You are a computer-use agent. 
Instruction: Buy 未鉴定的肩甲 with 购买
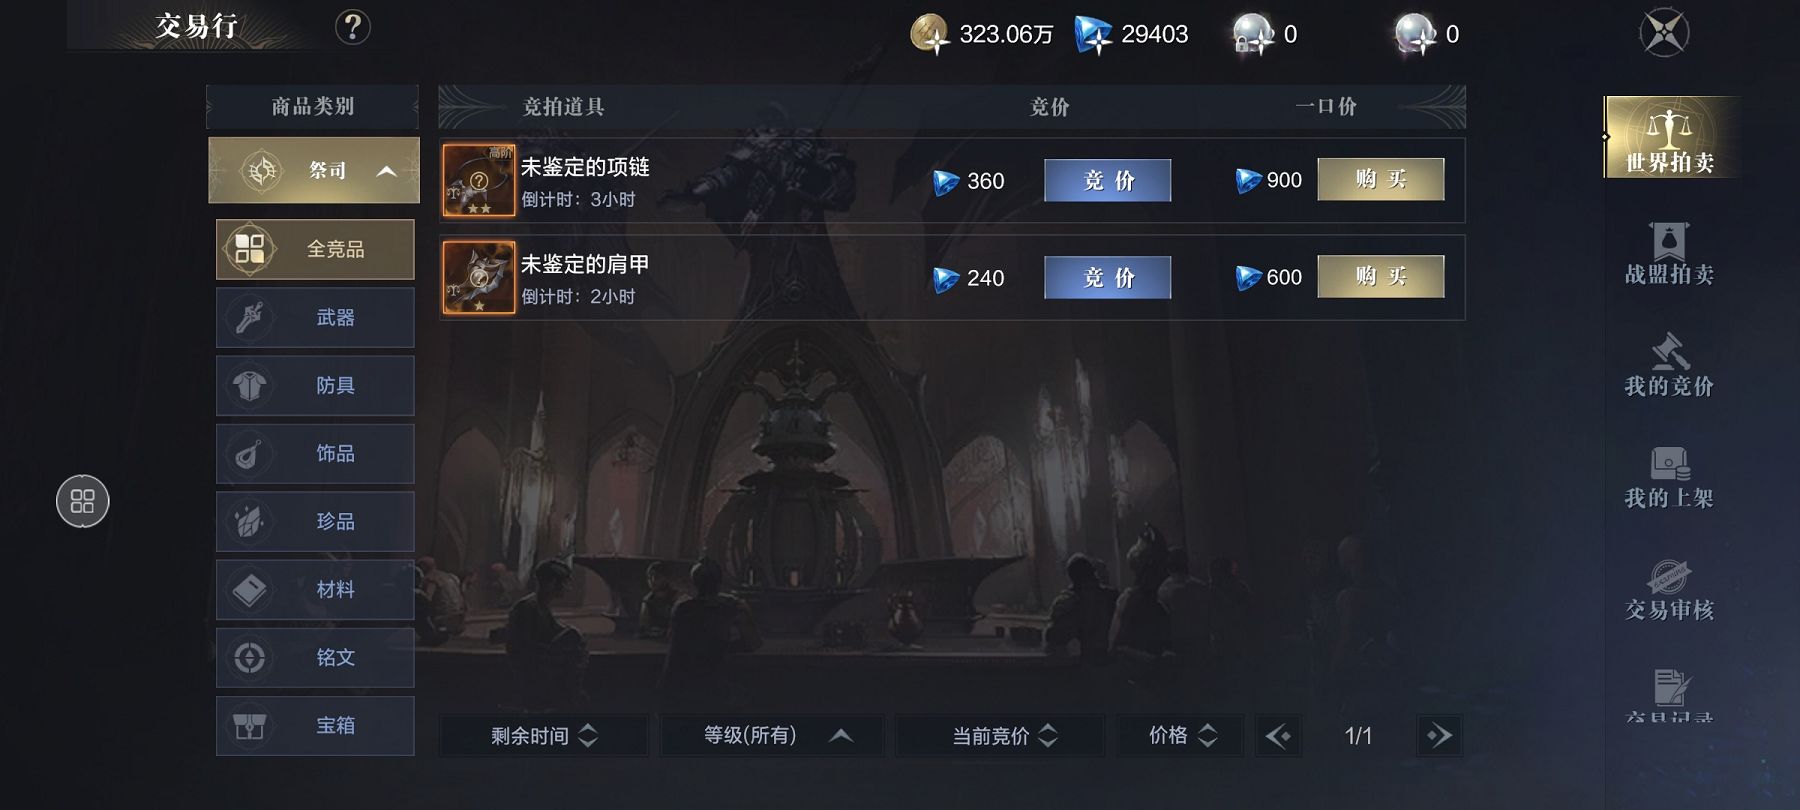point(1381,276)
